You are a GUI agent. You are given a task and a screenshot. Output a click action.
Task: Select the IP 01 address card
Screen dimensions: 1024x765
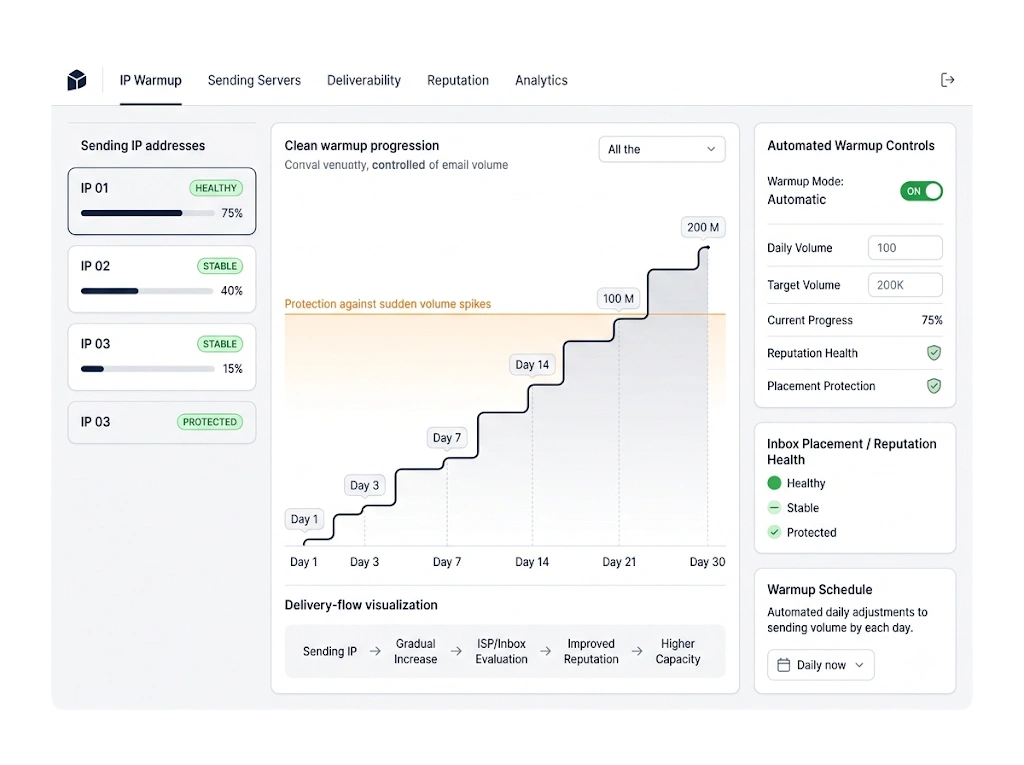pyautogui.click(x=162, y=201)
